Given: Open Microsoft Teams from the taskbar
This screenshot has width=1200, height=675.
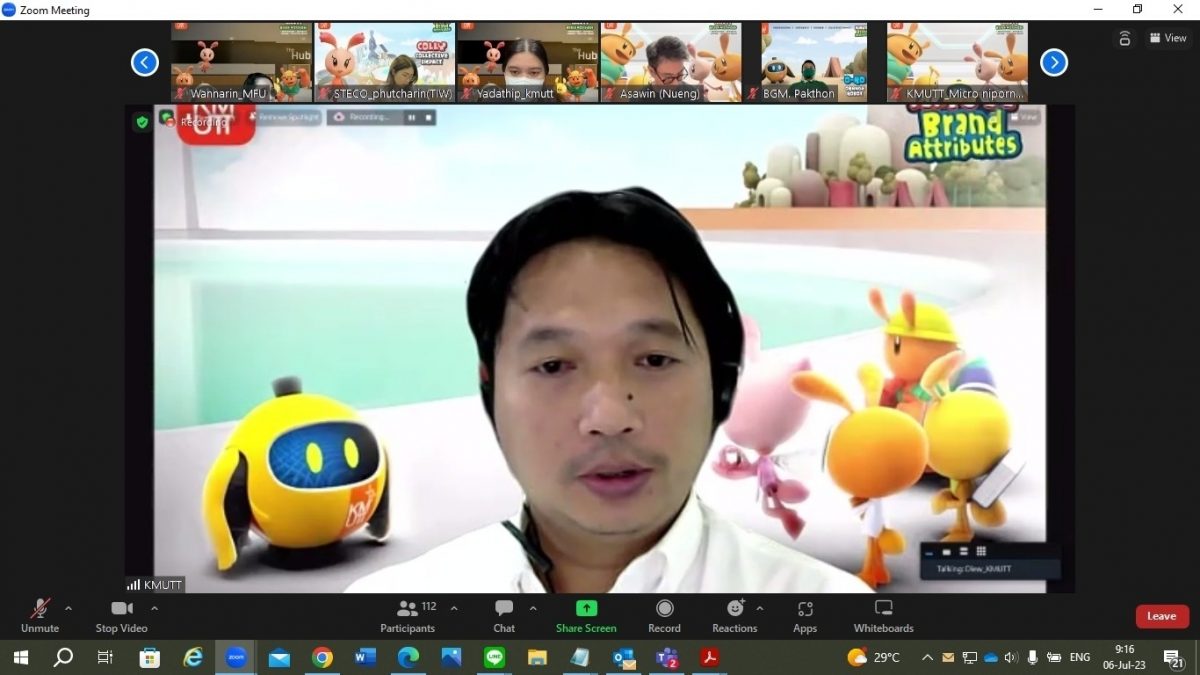Looking at the screenshot, I should click(x=666, y=657).
